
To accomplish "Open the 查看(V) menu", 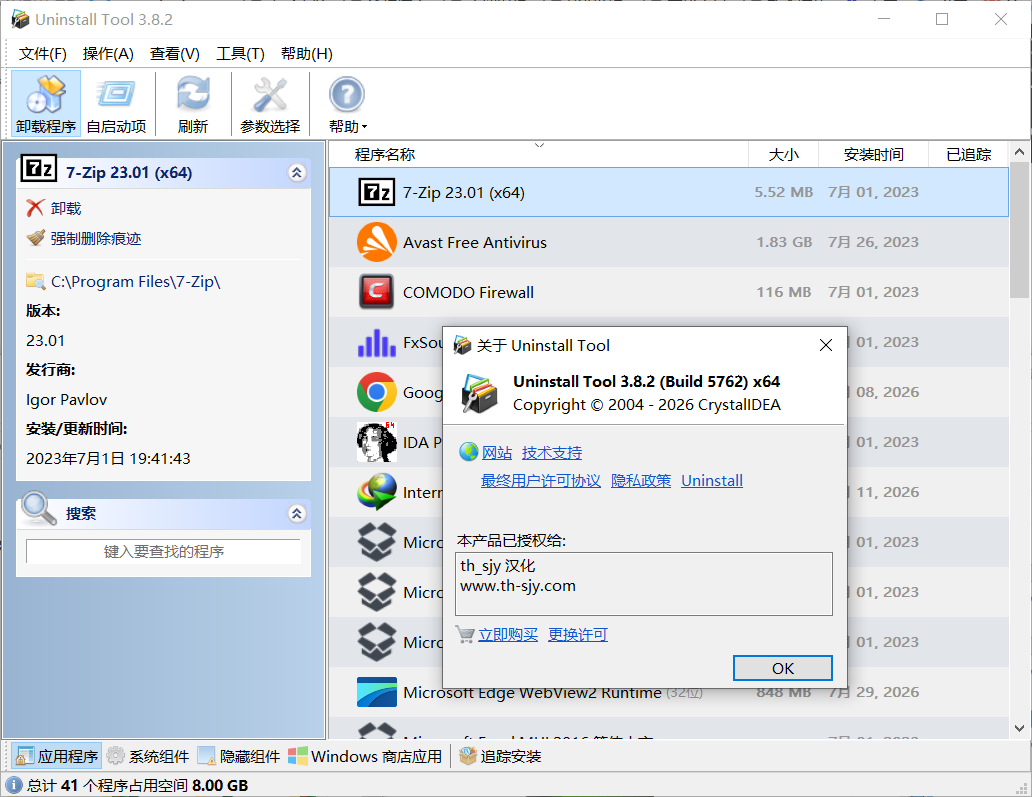I will click(x=174, y=54).
